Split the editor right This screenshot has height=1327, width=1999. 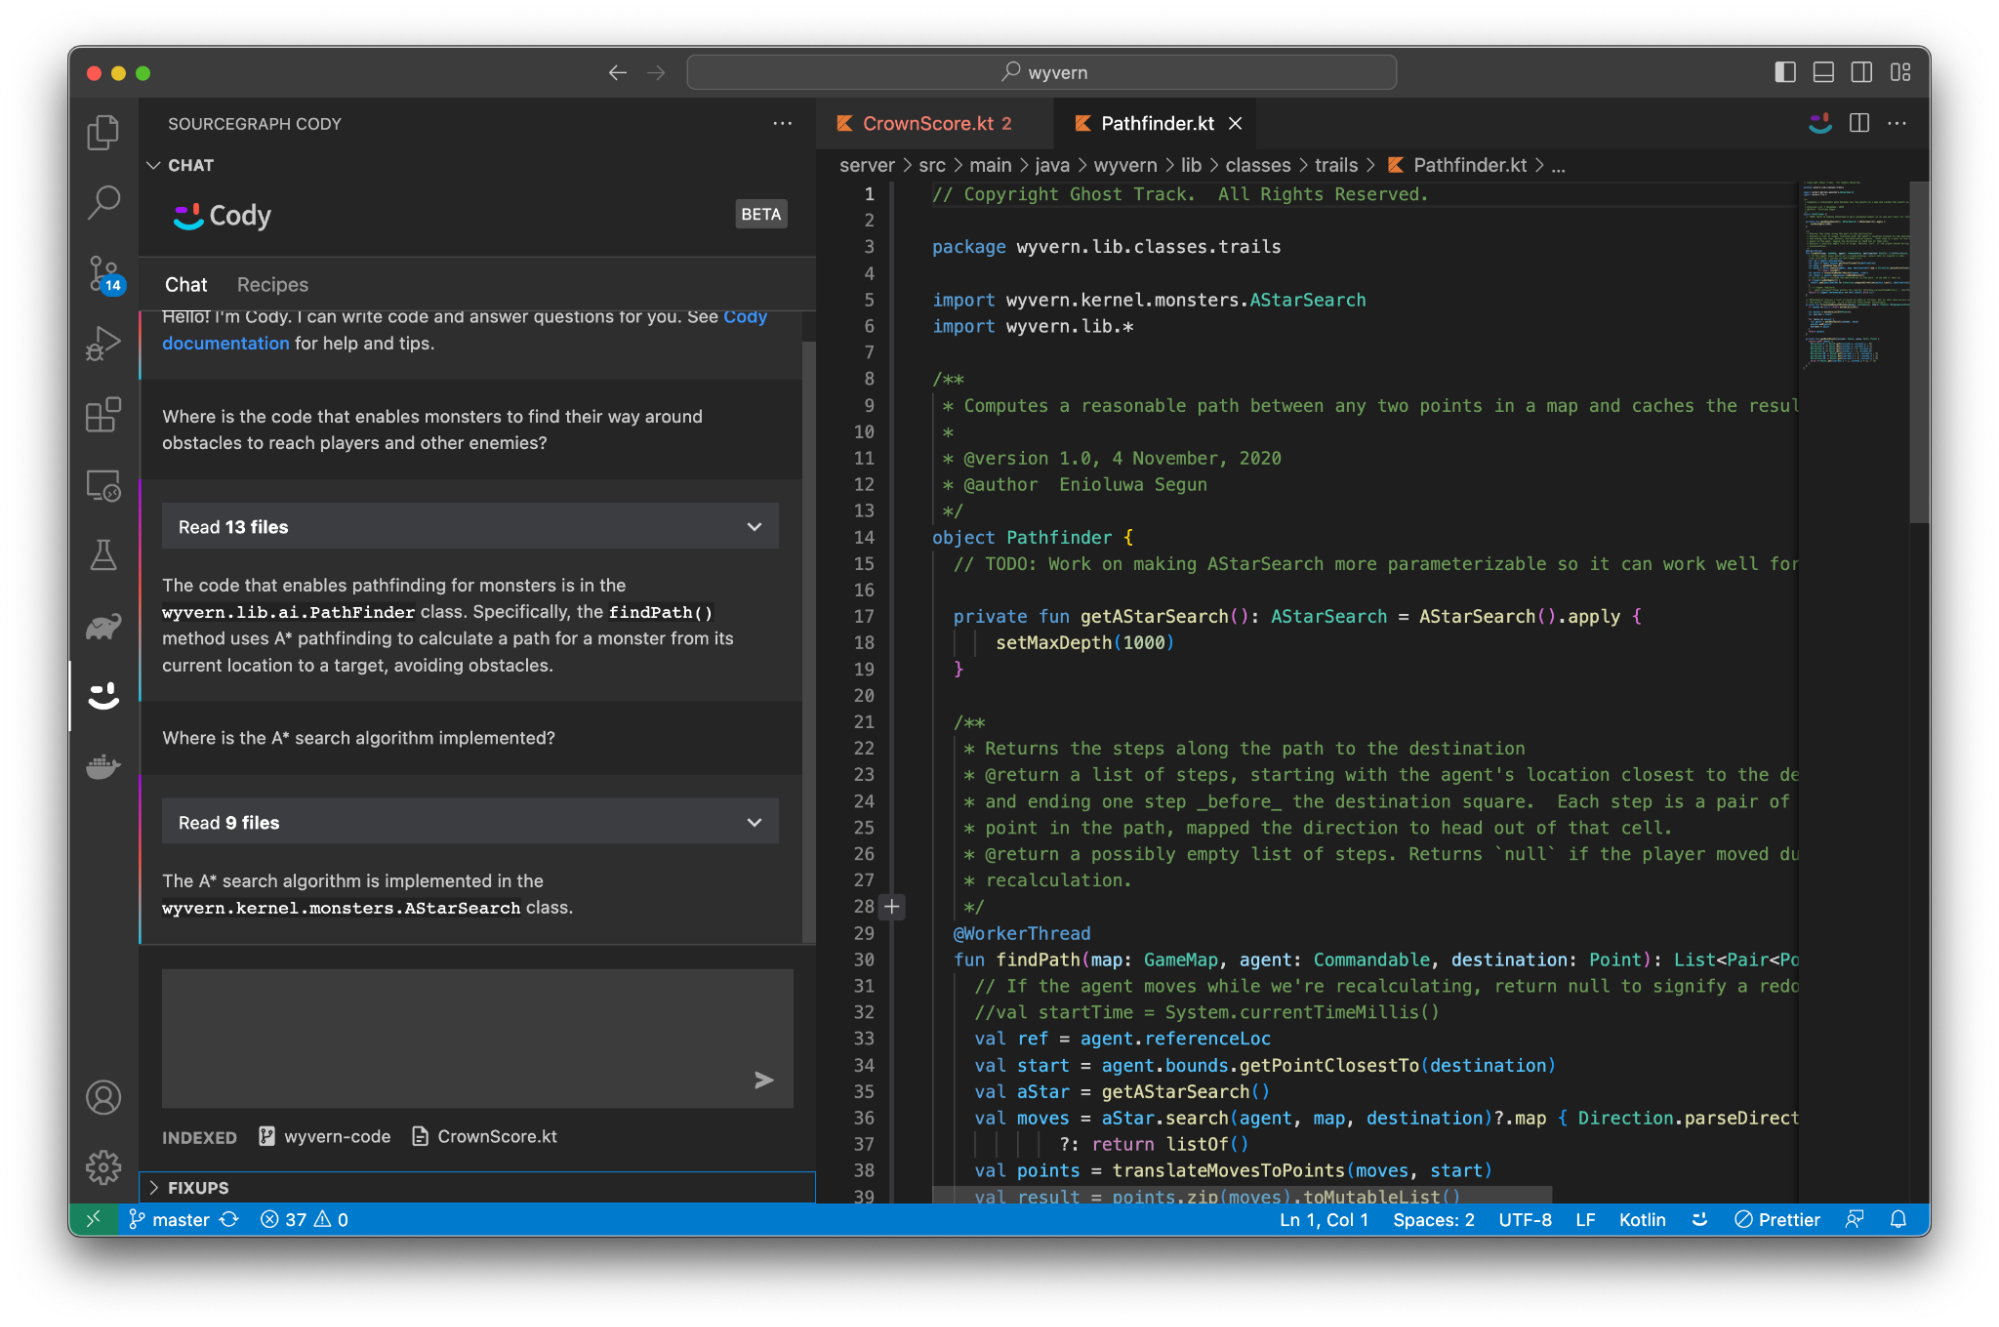[x=1859, y=123]
